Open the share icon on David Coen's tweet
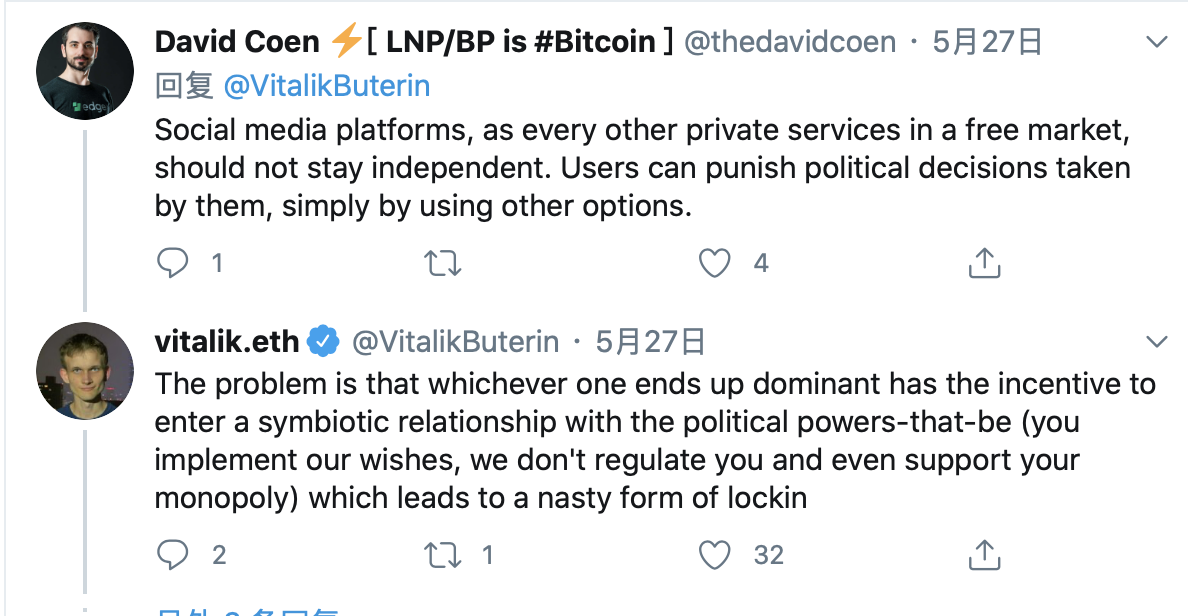Image resolution: width=1188 pixels, height=616 pixels. click(x=984, y=262)
